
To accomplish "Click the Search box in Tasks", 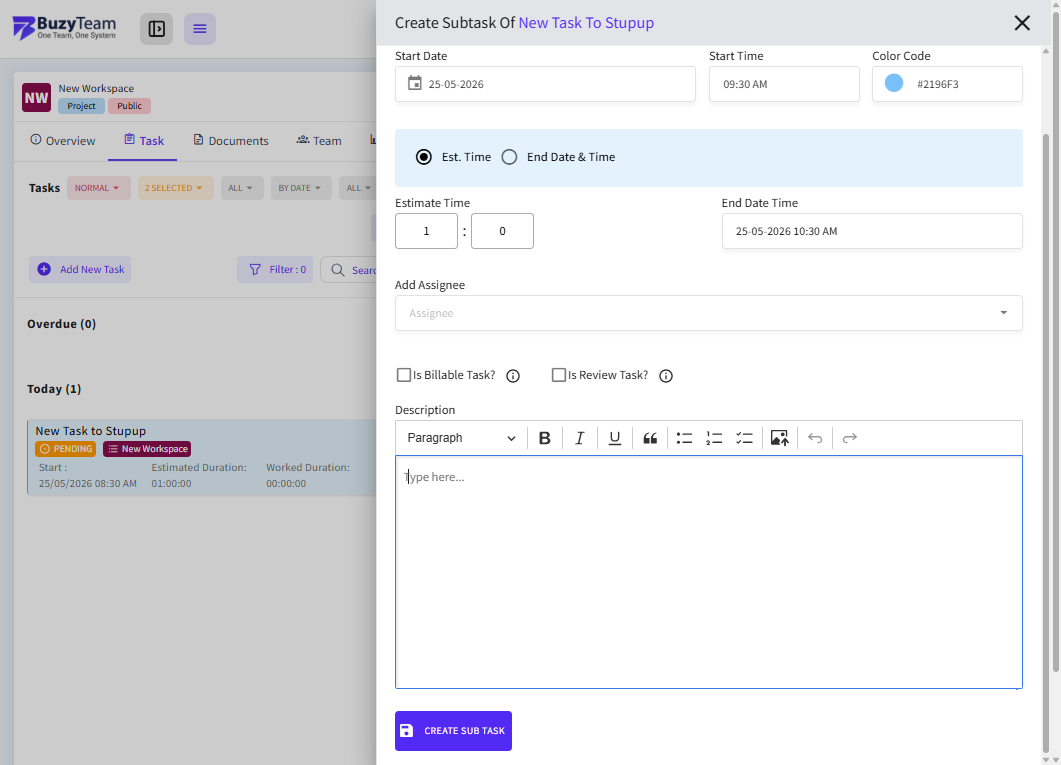I will tap(349, 270).
